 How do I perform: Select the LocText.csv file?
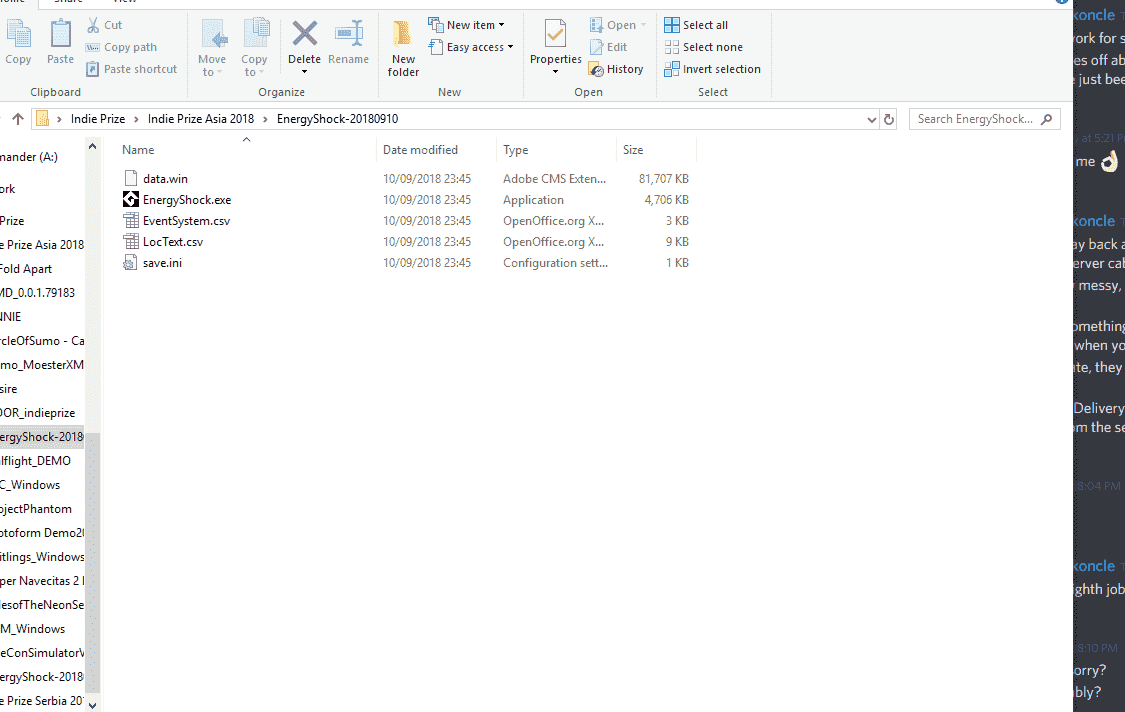(x=173, y=242)
